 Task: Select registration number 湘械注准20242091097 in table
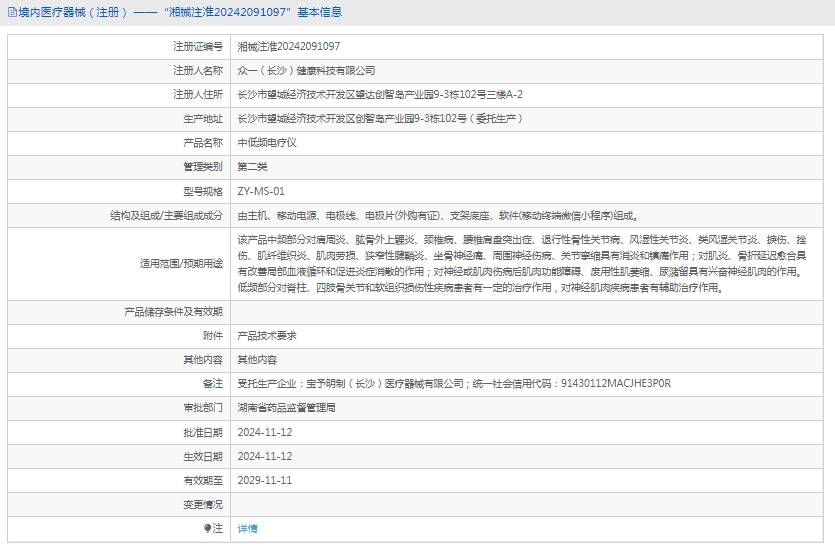coord(288,47)
